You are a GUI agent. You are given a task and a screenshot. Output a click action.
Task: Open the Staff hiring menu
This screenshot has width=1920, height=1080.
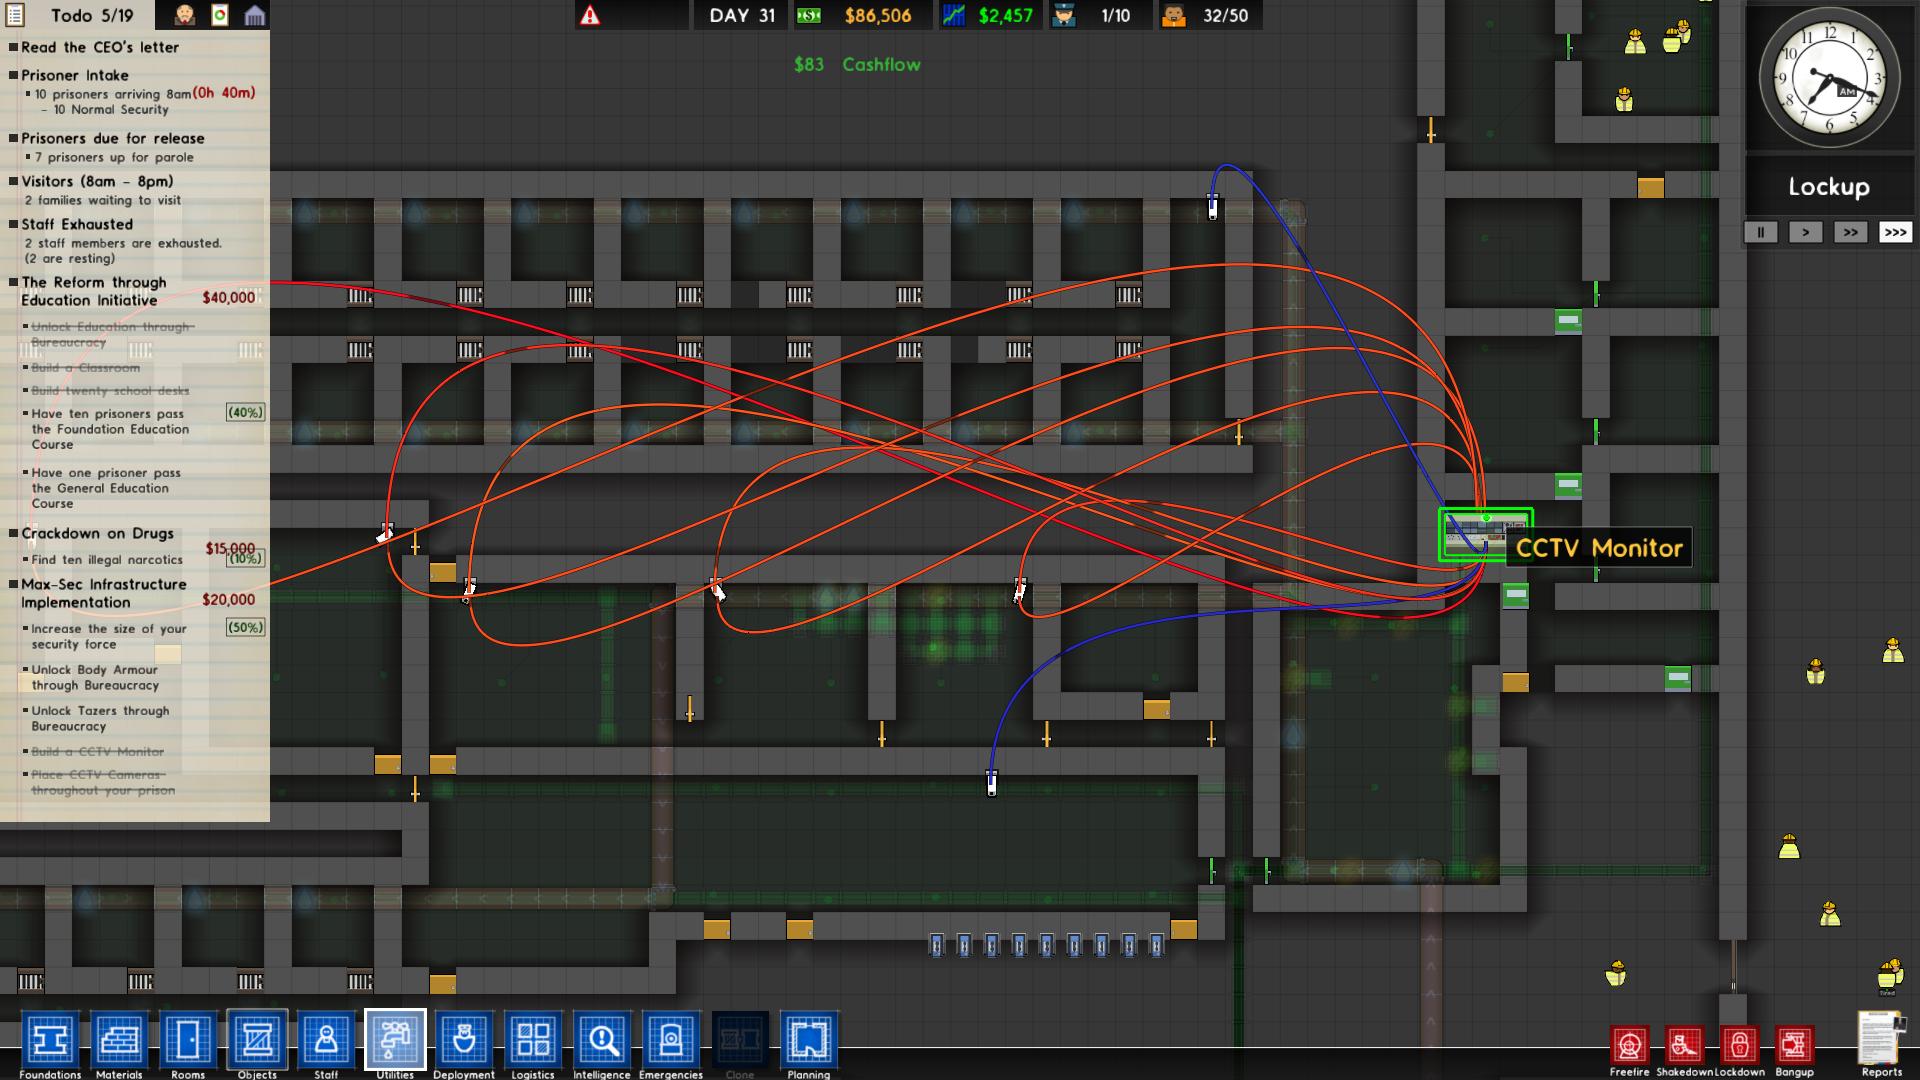326,1040
